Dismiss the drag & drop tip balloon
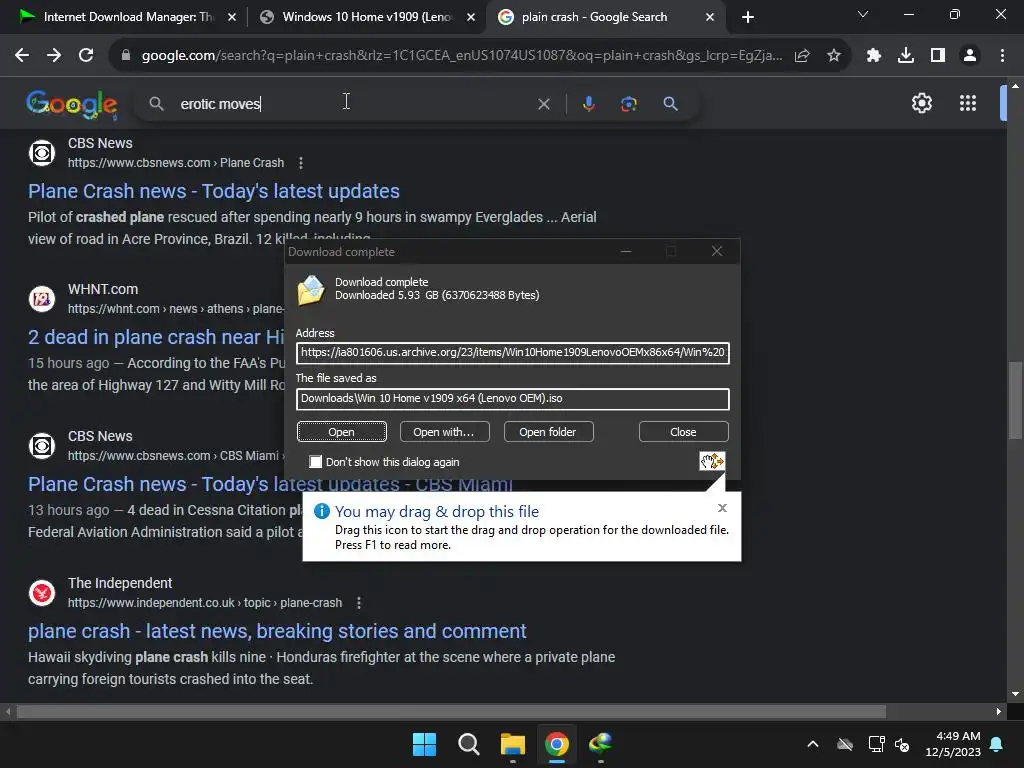 722,508
